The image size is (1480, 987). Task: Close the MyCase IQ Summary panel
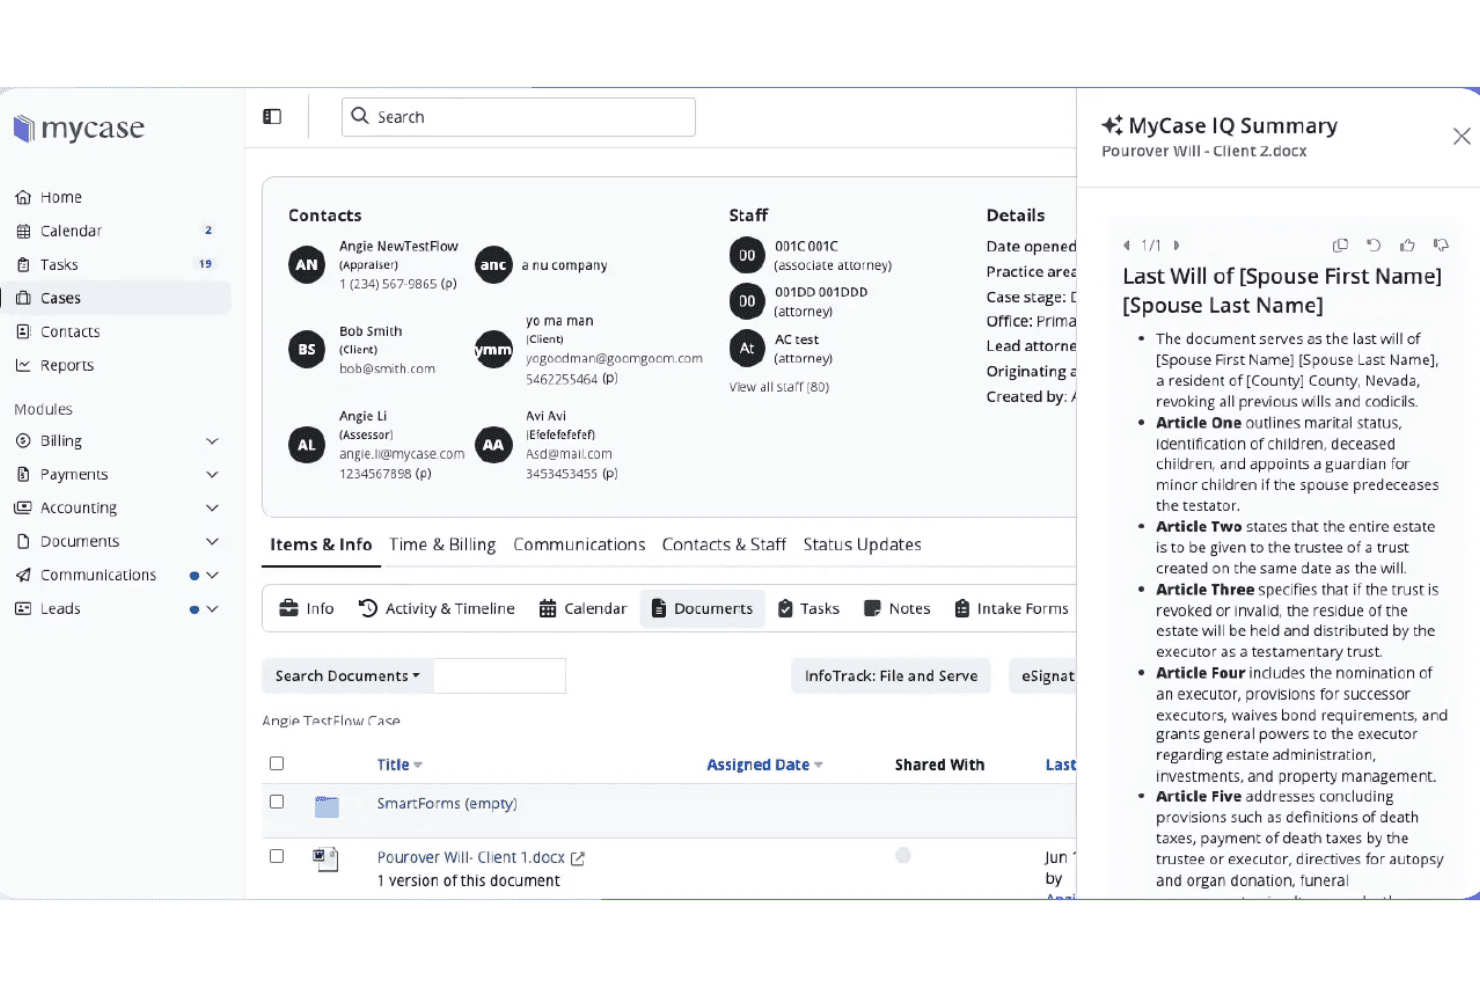click(x=1461, y=136)
